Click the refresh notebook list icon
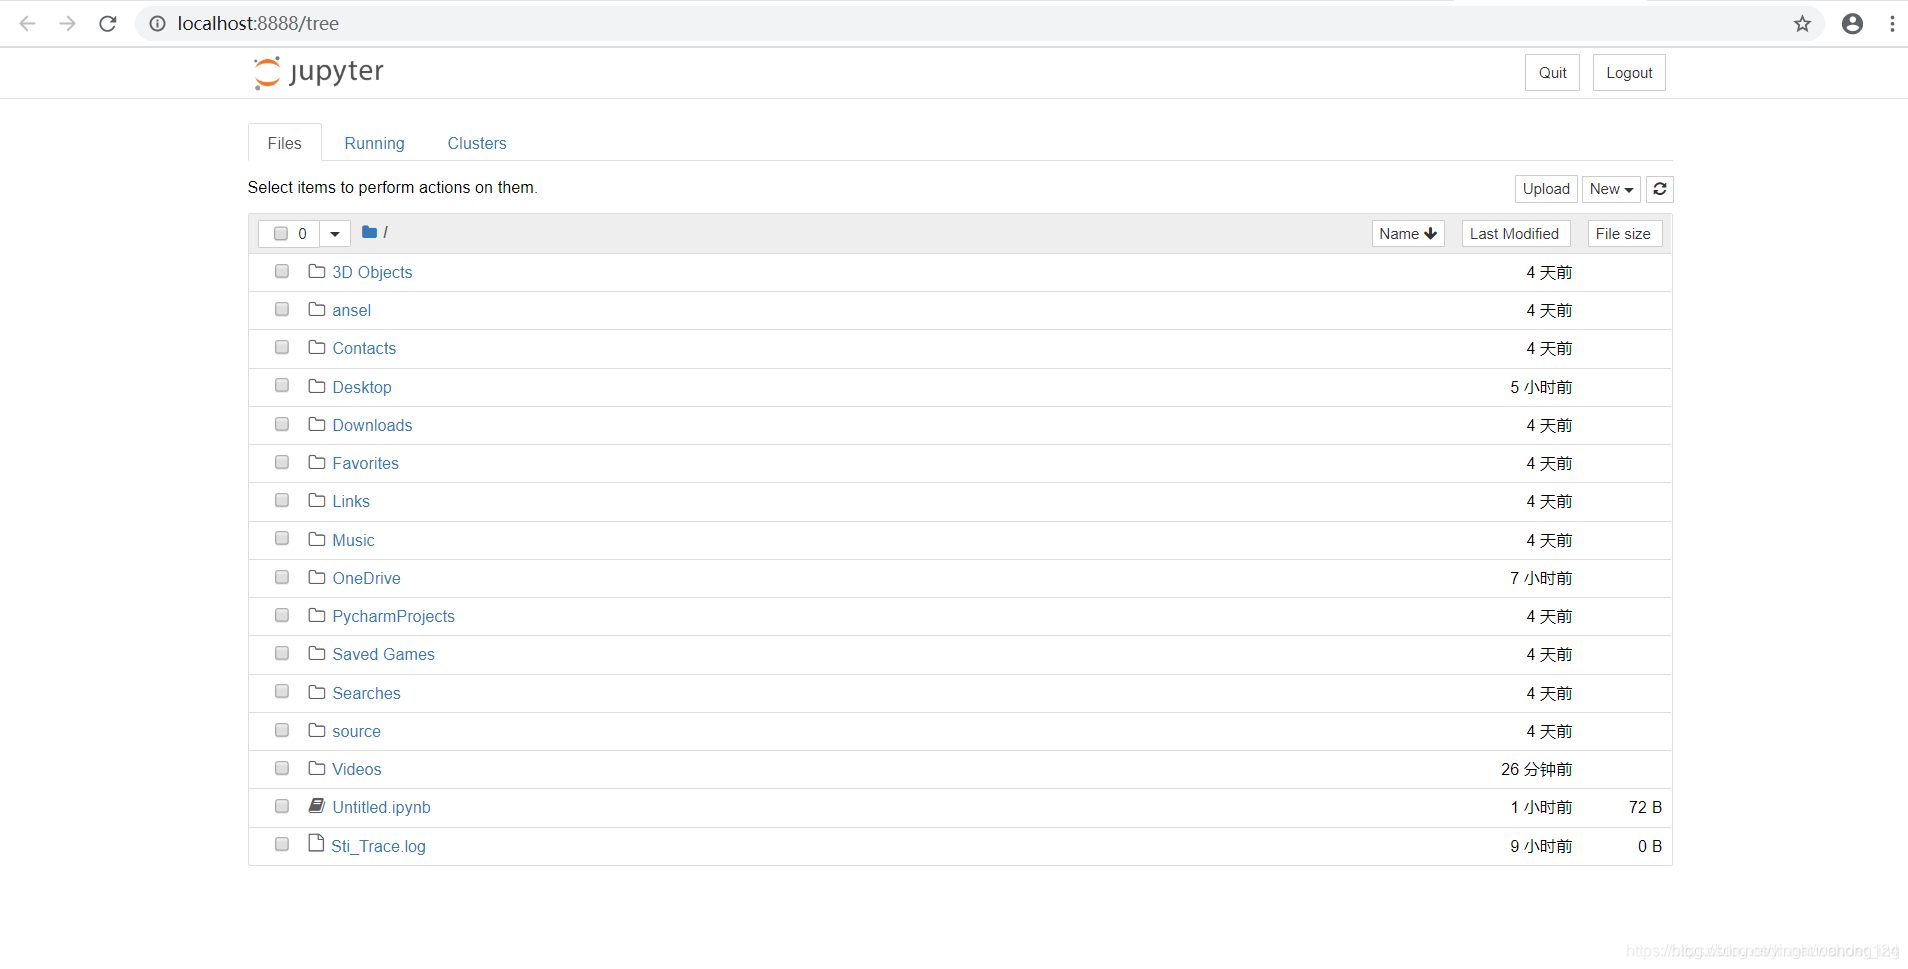 coord(1660,189)
